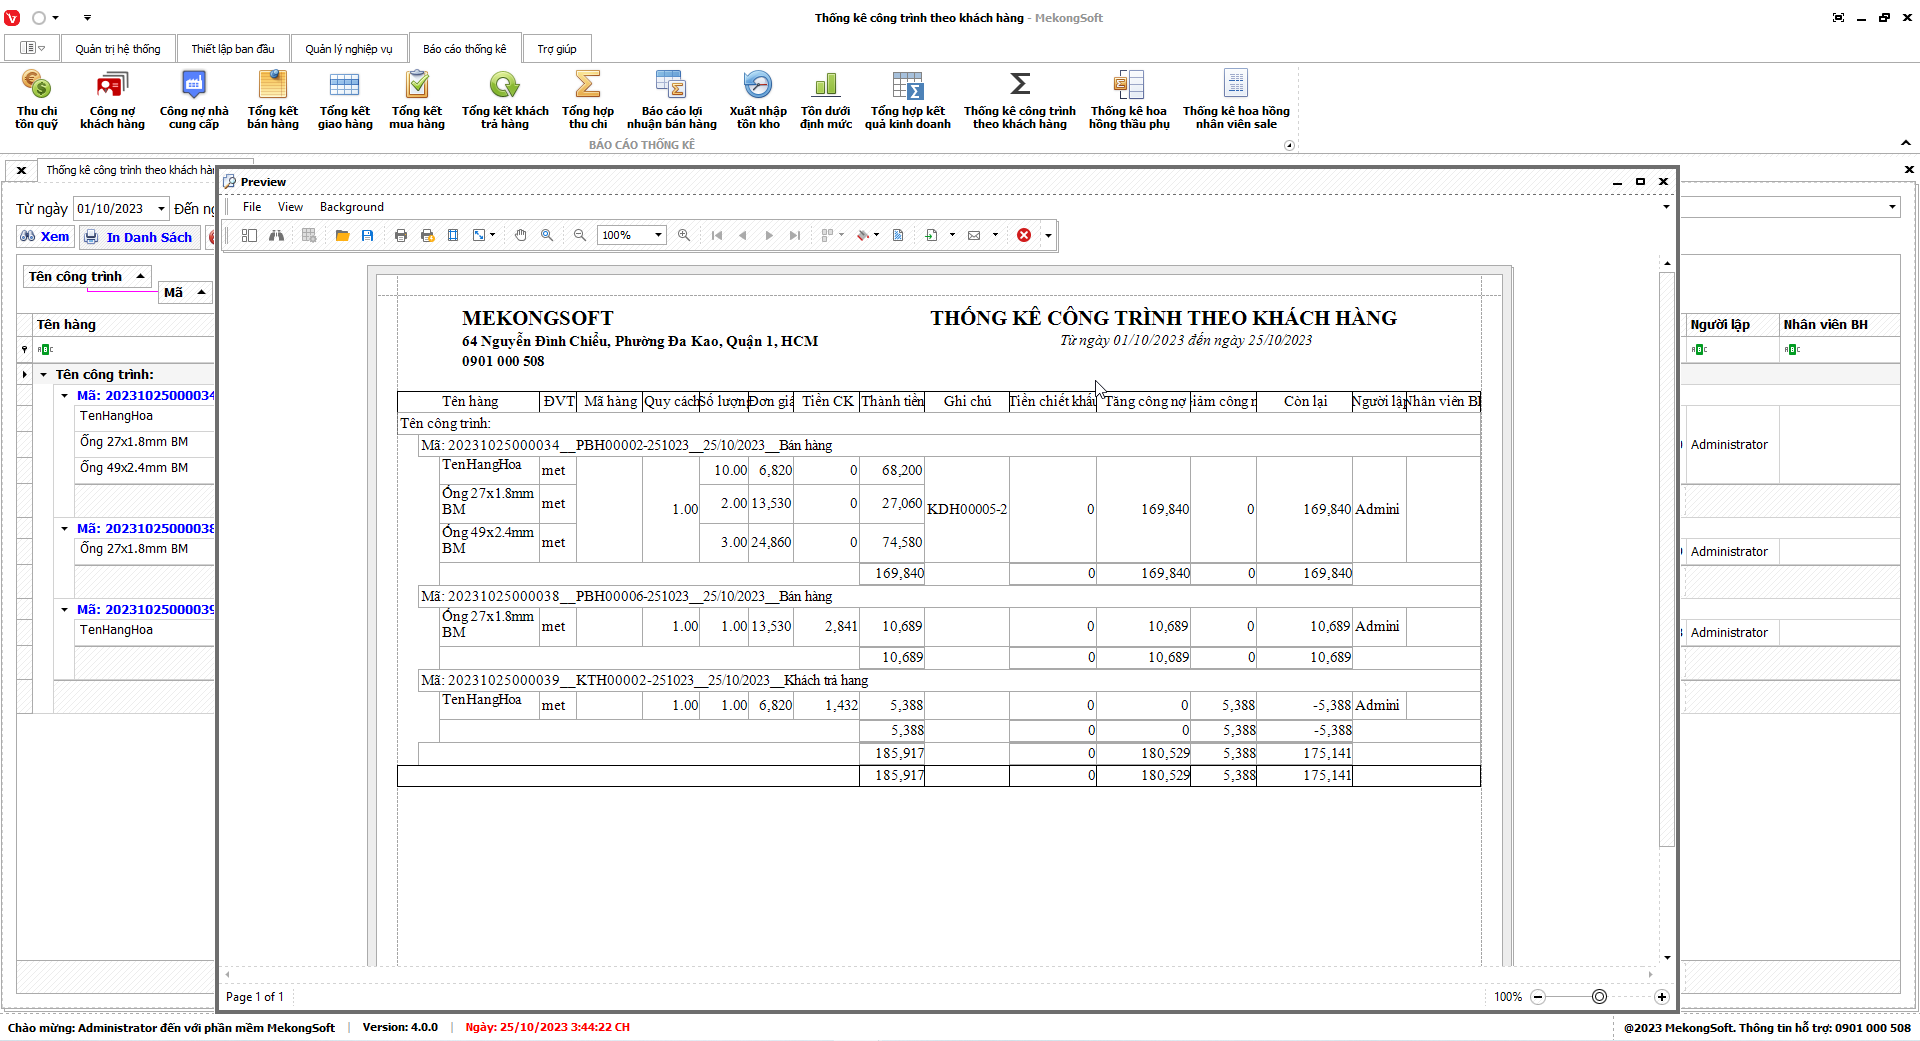Collapse the Tên công trình group row

[43, 375]
